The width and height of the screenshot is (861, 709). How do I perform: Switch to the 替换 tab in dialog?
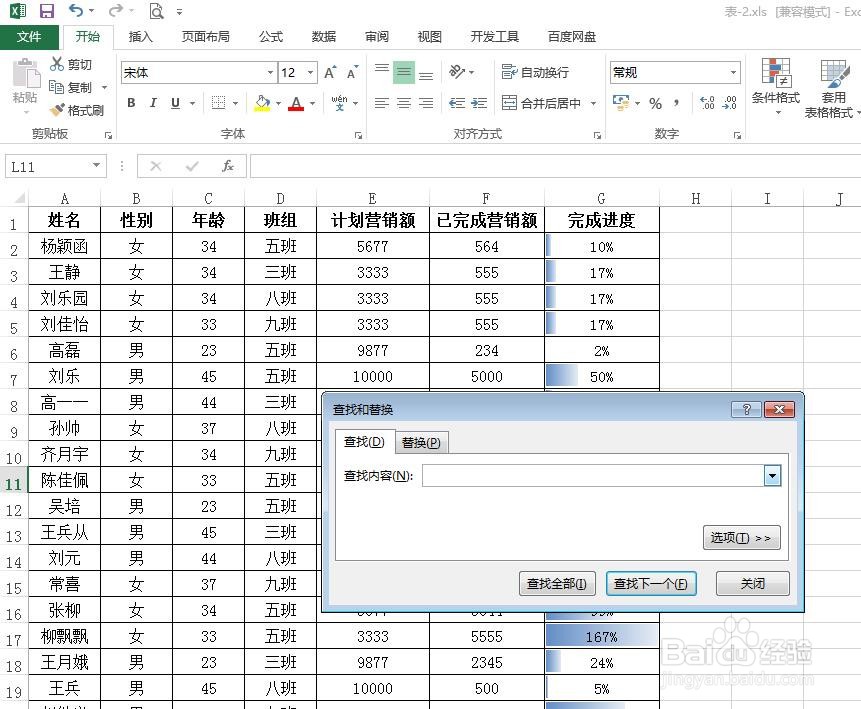point(421,441)
